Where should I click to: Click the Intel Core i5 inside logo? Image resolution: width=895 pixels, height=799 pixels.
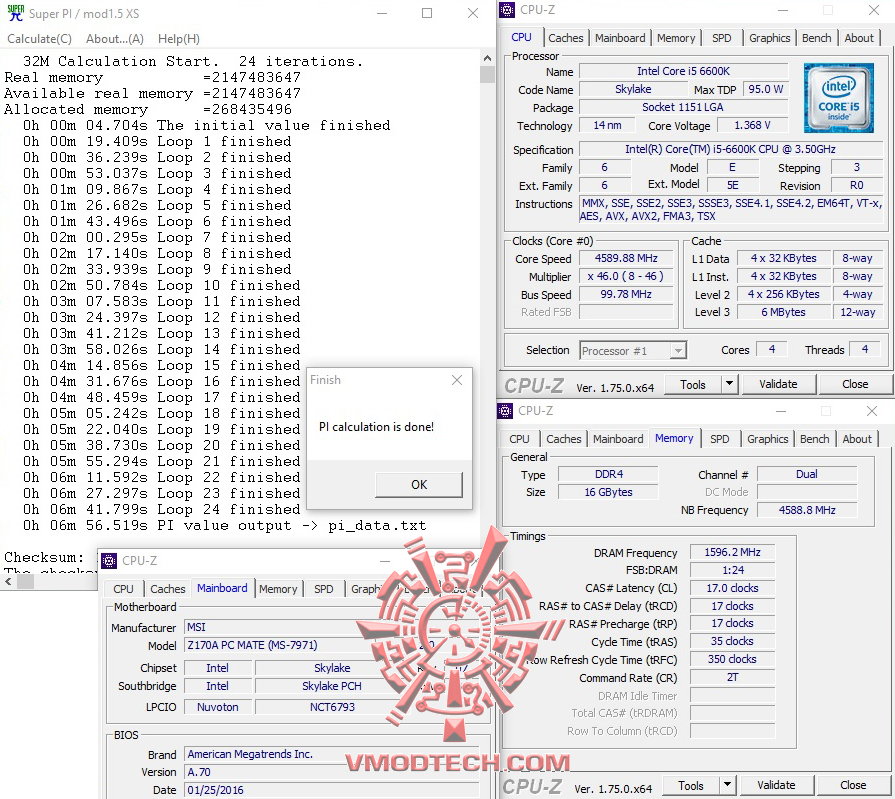point(838,98)
